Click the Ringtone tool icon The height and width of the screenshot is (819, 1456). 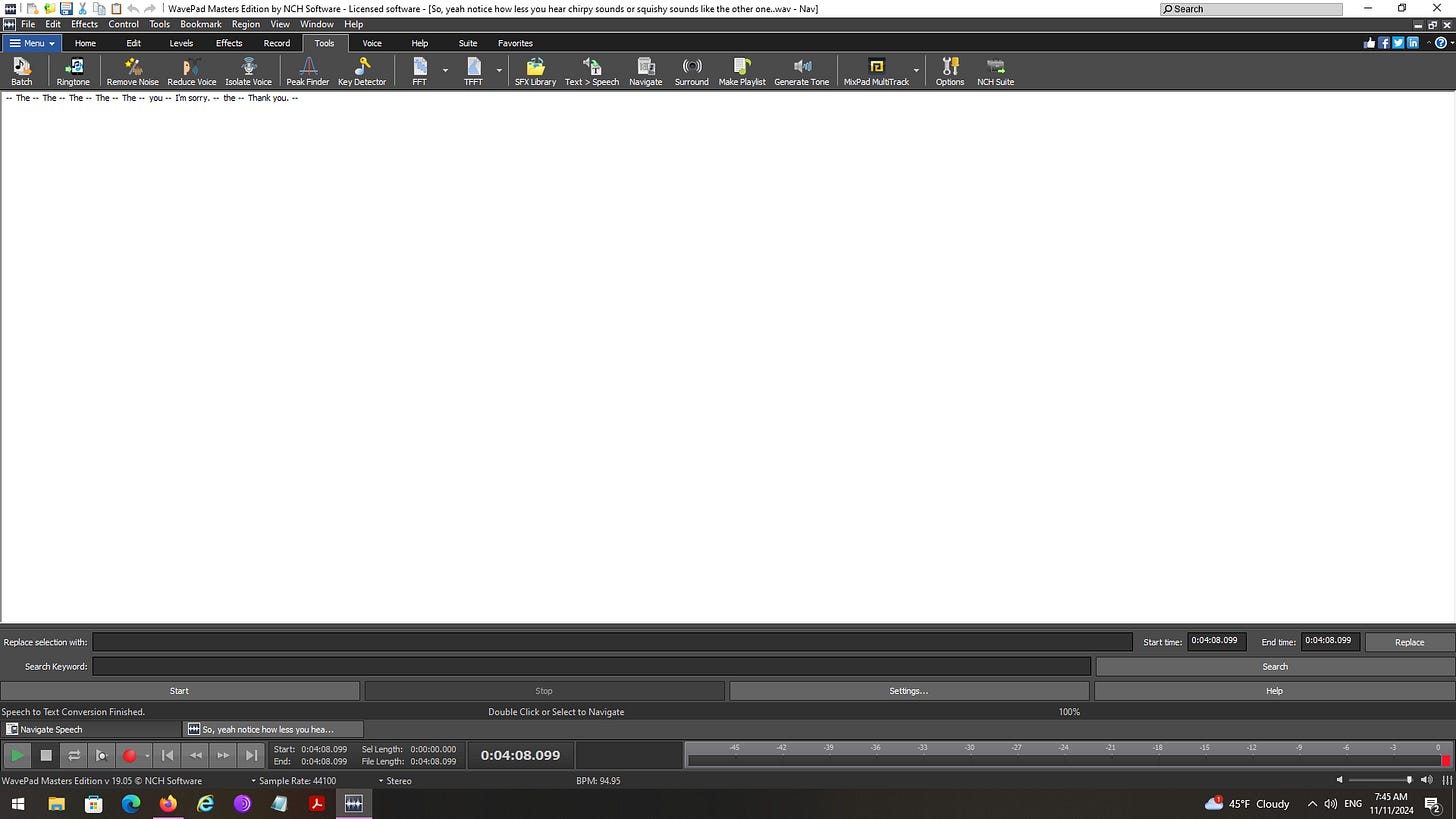click(x=73, y=71)
